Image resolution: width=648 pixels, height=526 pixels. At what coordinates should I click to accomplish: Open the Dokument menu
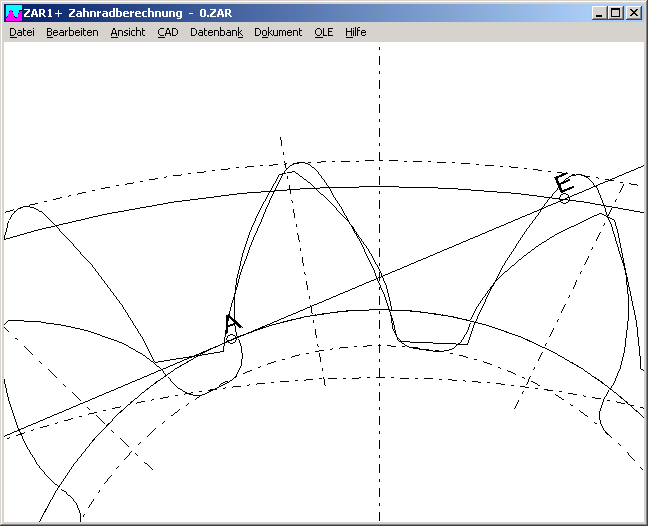tap(278, 32)
